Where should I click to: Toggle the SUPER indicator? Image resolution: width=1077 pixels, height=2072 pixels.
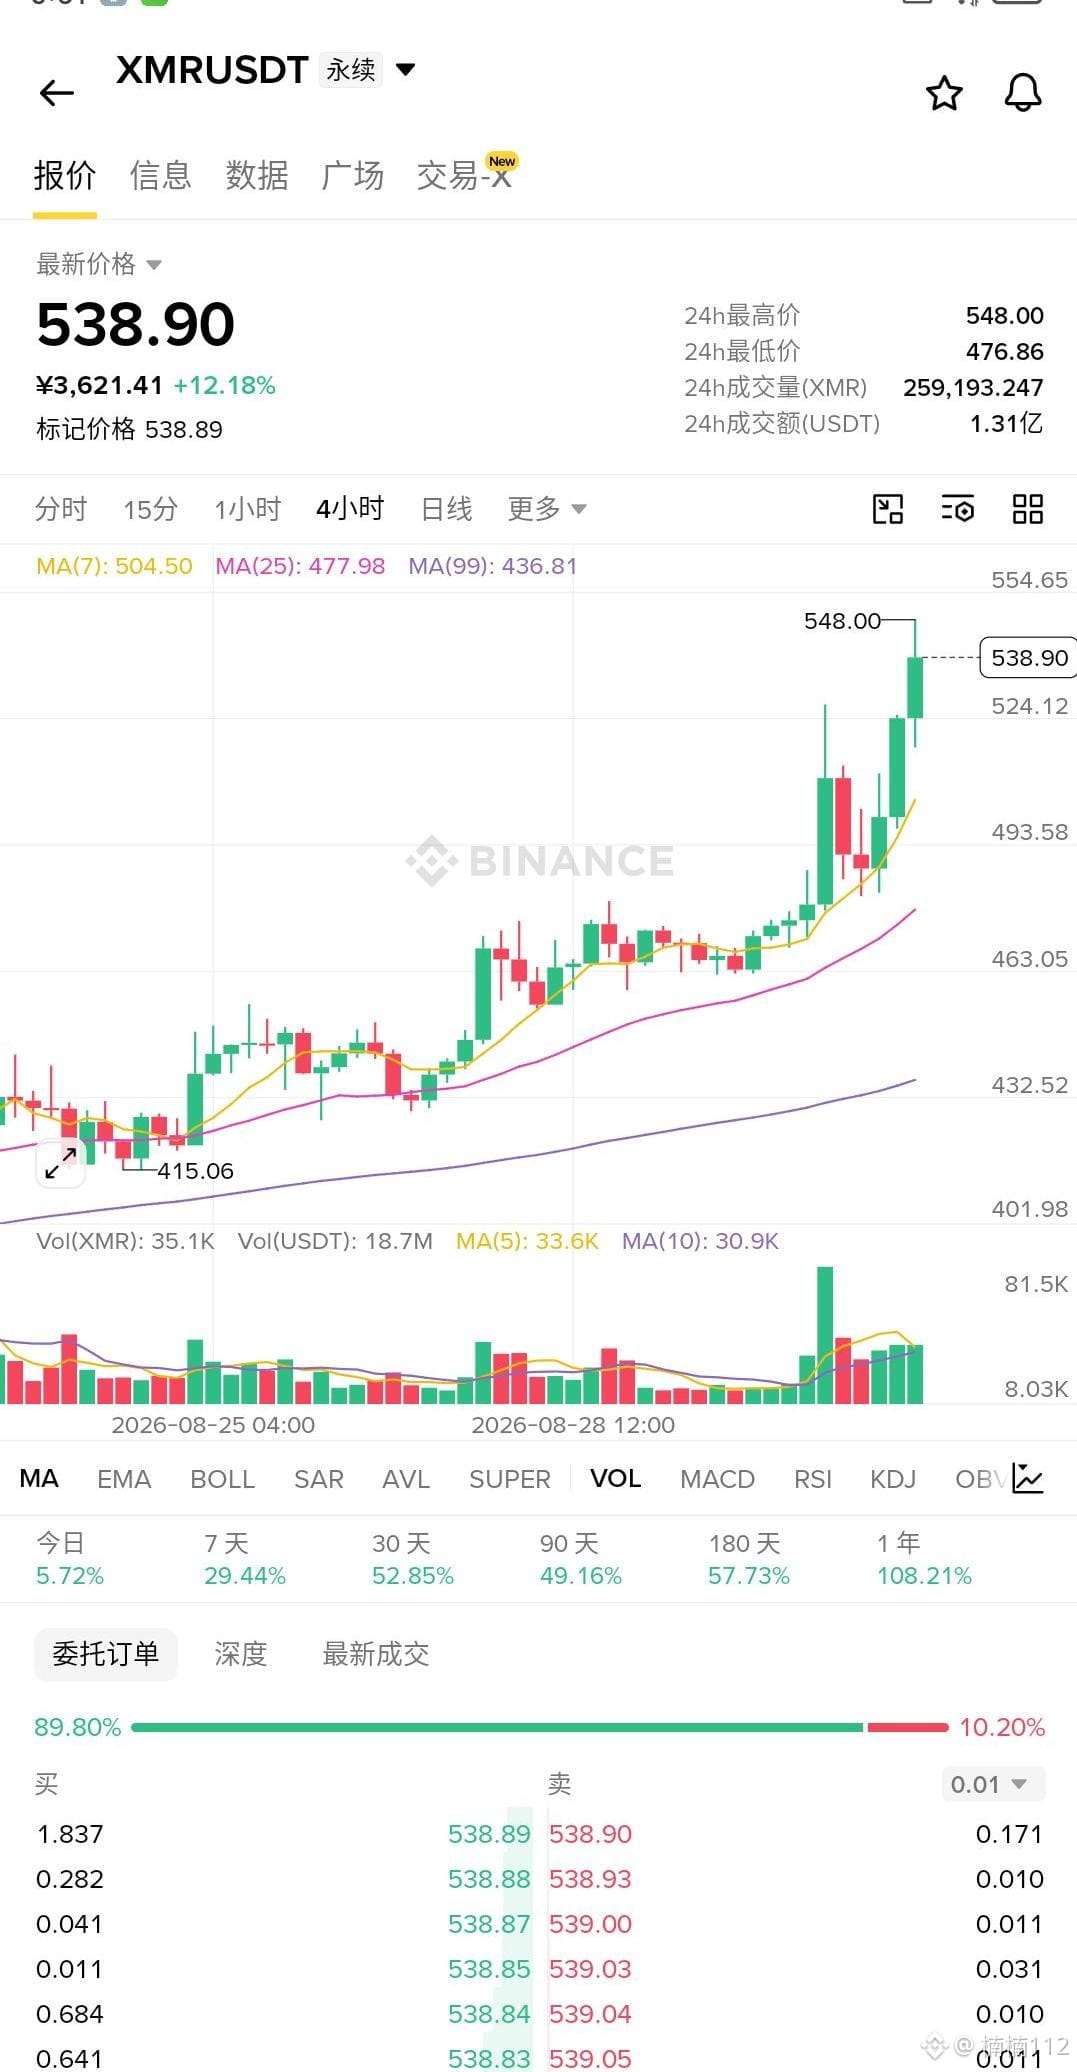[x=510, y=1479]
